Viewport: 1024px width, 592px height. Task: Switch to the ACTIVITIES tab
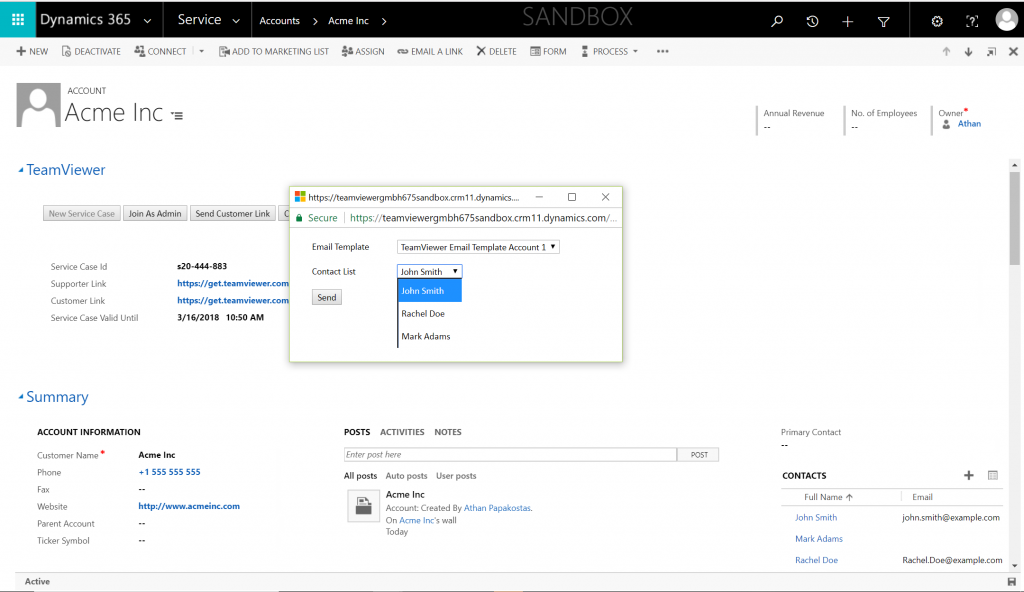click(x=402, y=432)
